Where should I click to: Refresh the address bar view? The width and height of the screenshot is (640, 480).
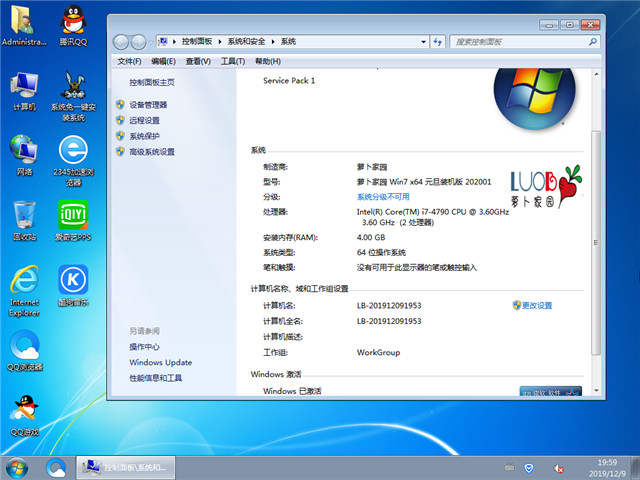[x=438, y=42]
